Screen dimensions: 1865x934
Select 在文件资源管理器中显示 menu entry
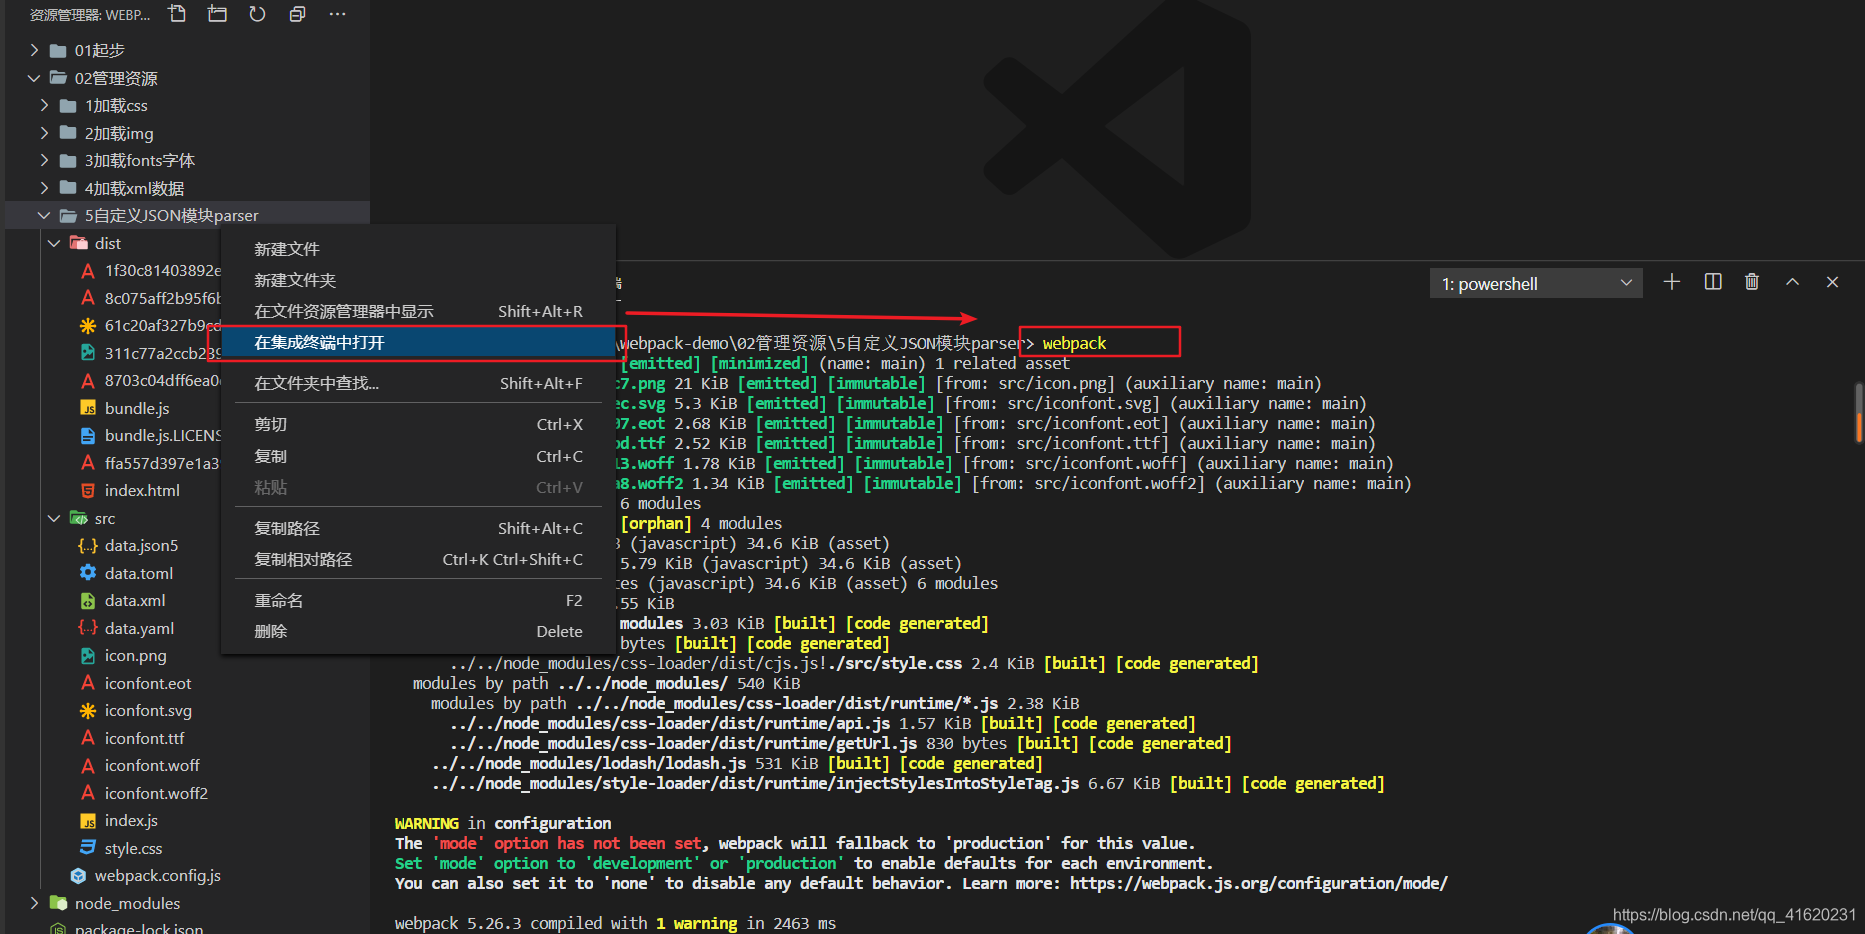(418, 311)
